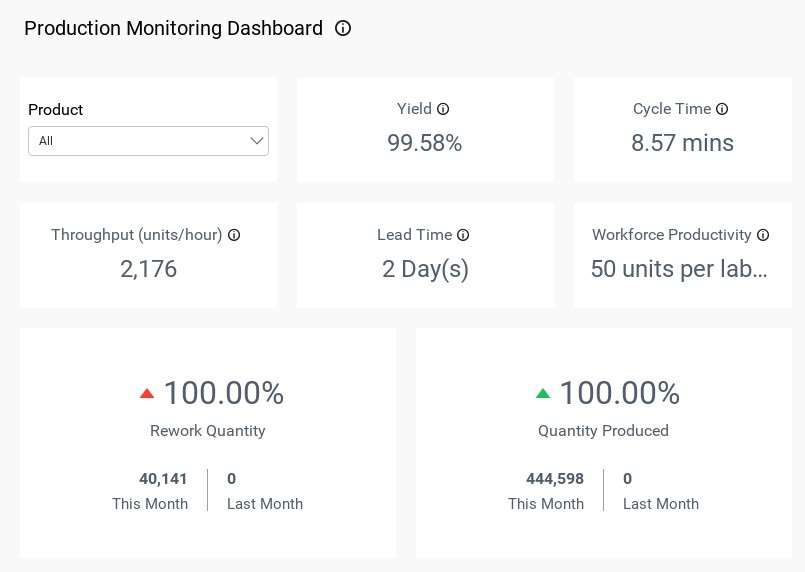Click the Cycle Time info icon
This screenshot has width=805, height=572.
point(722,109)
